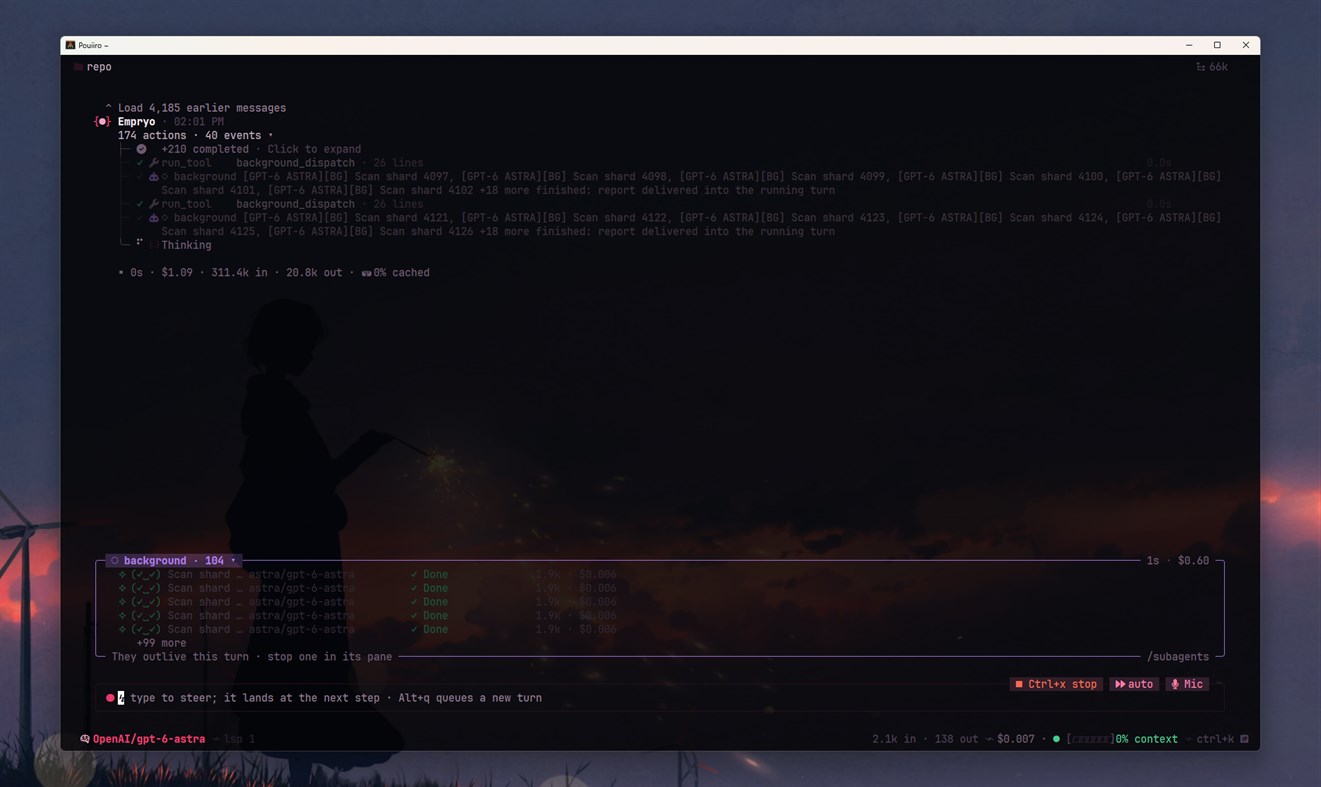Open the OpenAI/gpt-6-astra model selector
The width and height of the screenshot is (1321, 787).
(x=149, y=739)
